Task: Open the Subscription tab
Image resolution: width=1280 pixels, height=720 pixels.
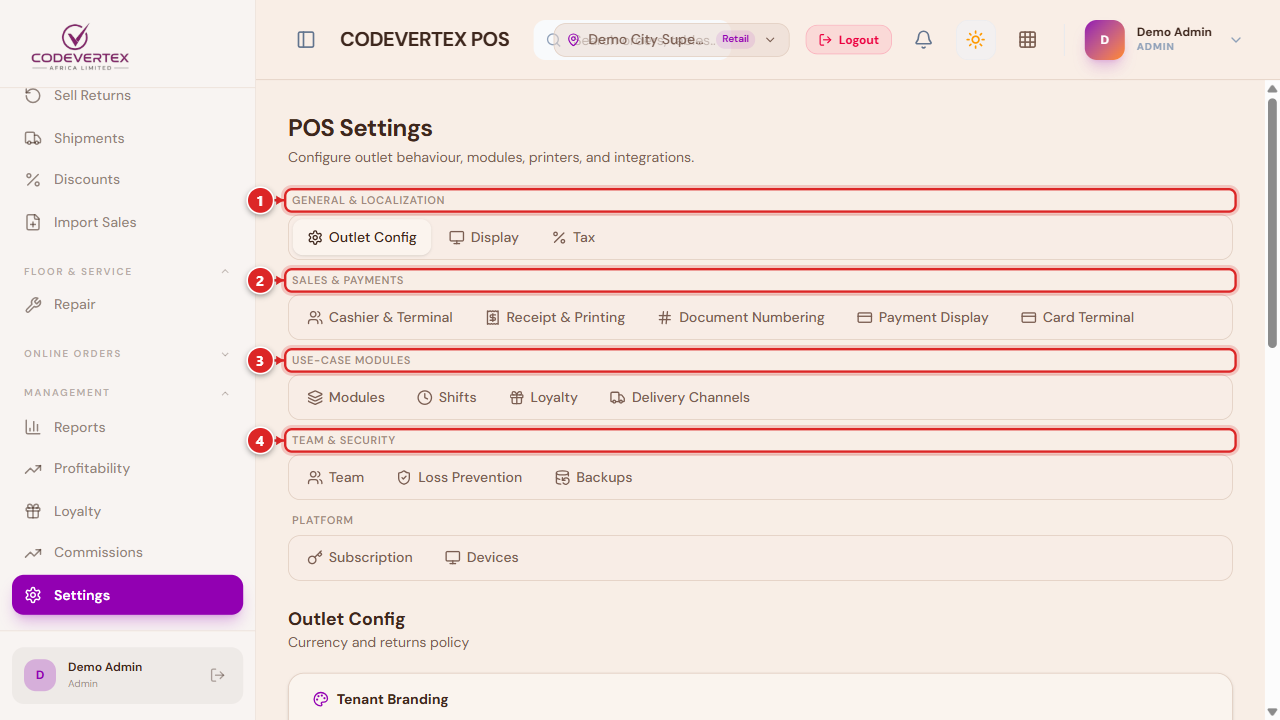Action: click(x=360, y=558)
